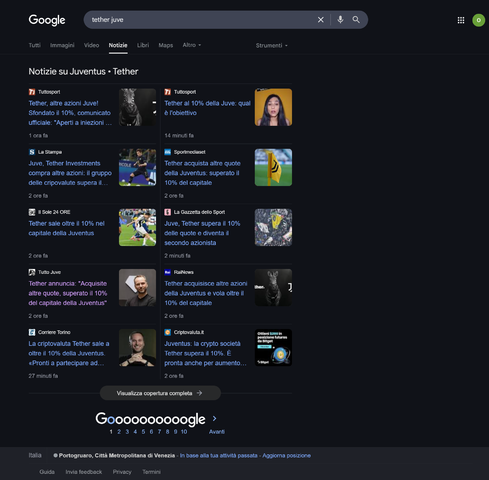Open 'Tether al 10% della Juve: qual è l'obiettivo'

(207, 108)
